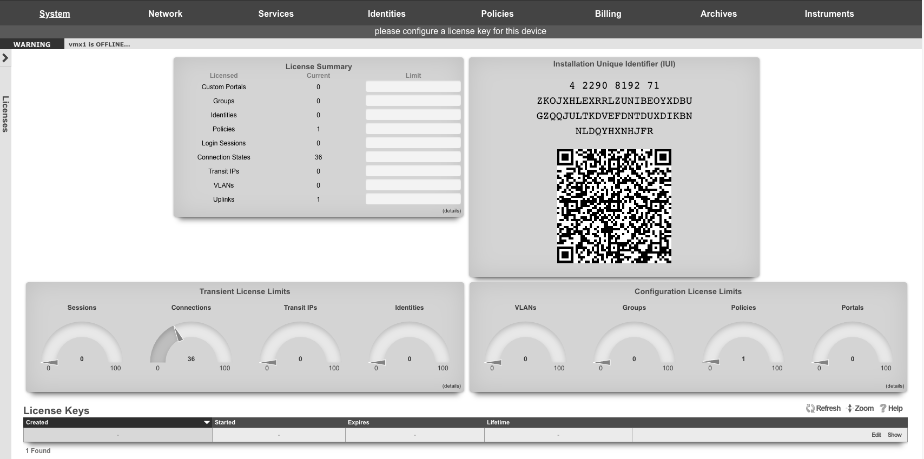The image size is (924, 459).
Task: Click the Identities limit field
Action: tap(413, 115)
